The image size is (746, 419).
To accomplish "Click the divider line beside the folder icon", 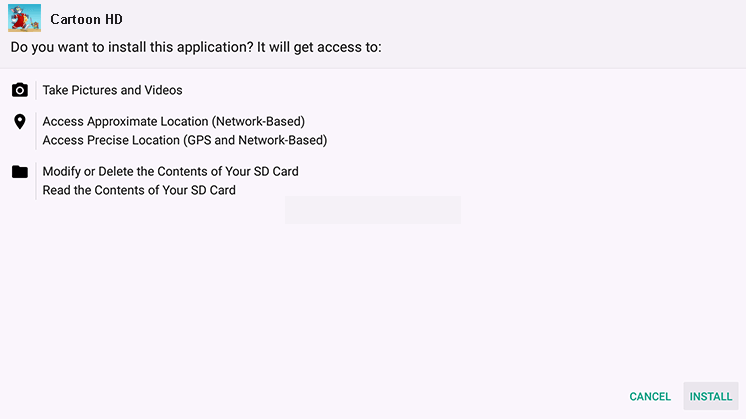I will click(36, 181).
